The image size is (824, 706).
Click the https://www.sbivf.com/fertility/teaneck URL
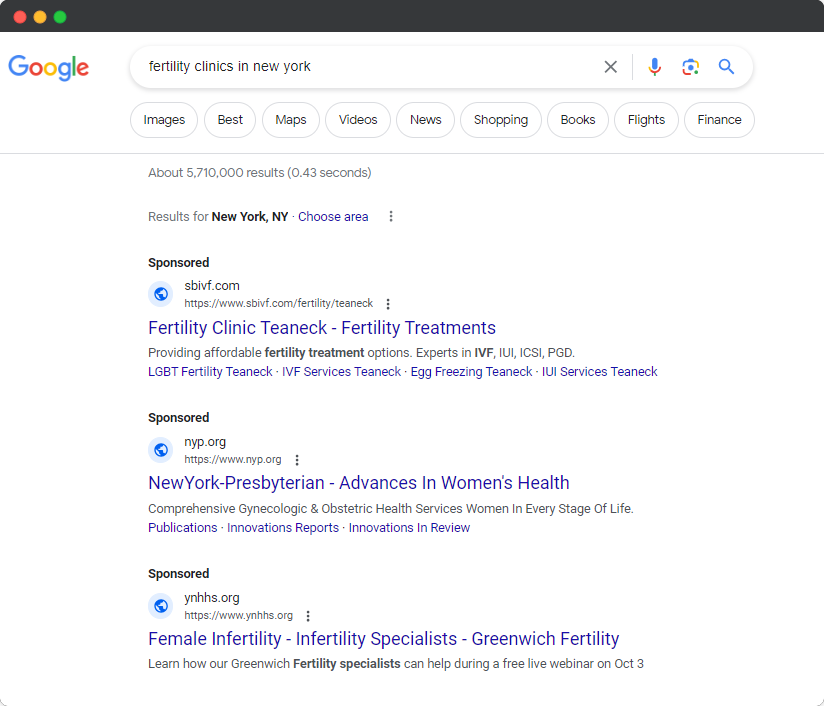tap(279, 303)
